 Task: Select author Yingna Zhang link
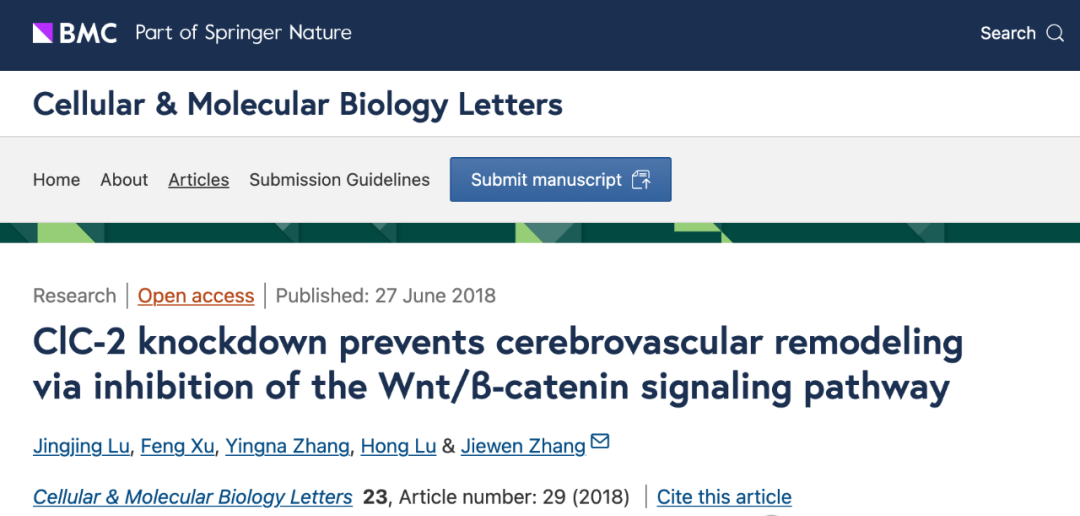pyautogui.click(x=288, y=446)
